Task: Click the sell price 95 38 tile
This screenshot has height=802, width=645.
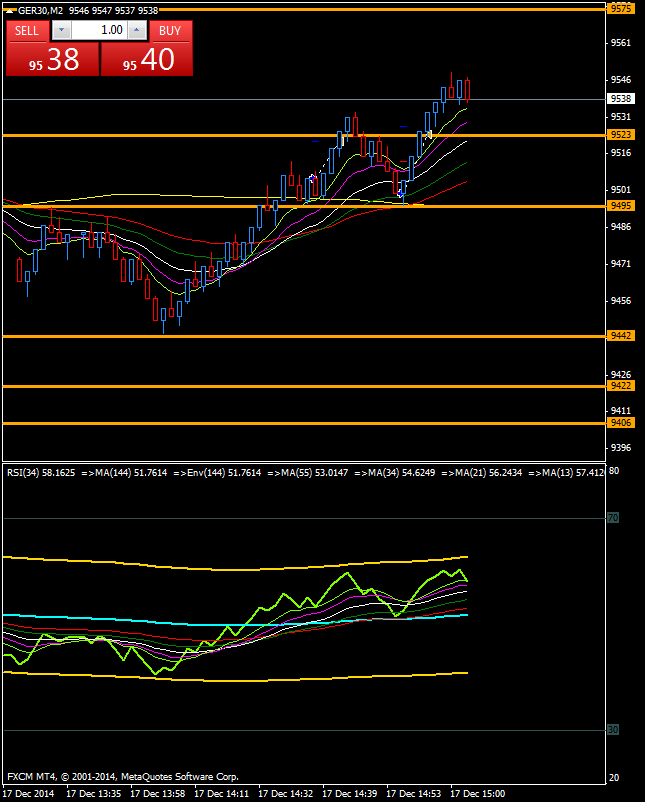Action: point(52,60)
